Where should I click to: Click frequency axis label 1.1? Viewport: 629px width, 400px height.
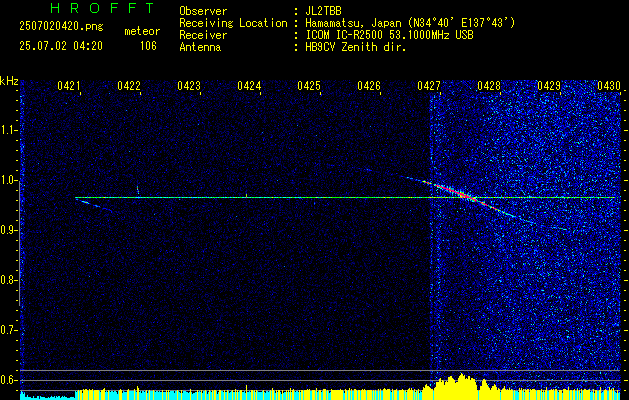[9, 130]
